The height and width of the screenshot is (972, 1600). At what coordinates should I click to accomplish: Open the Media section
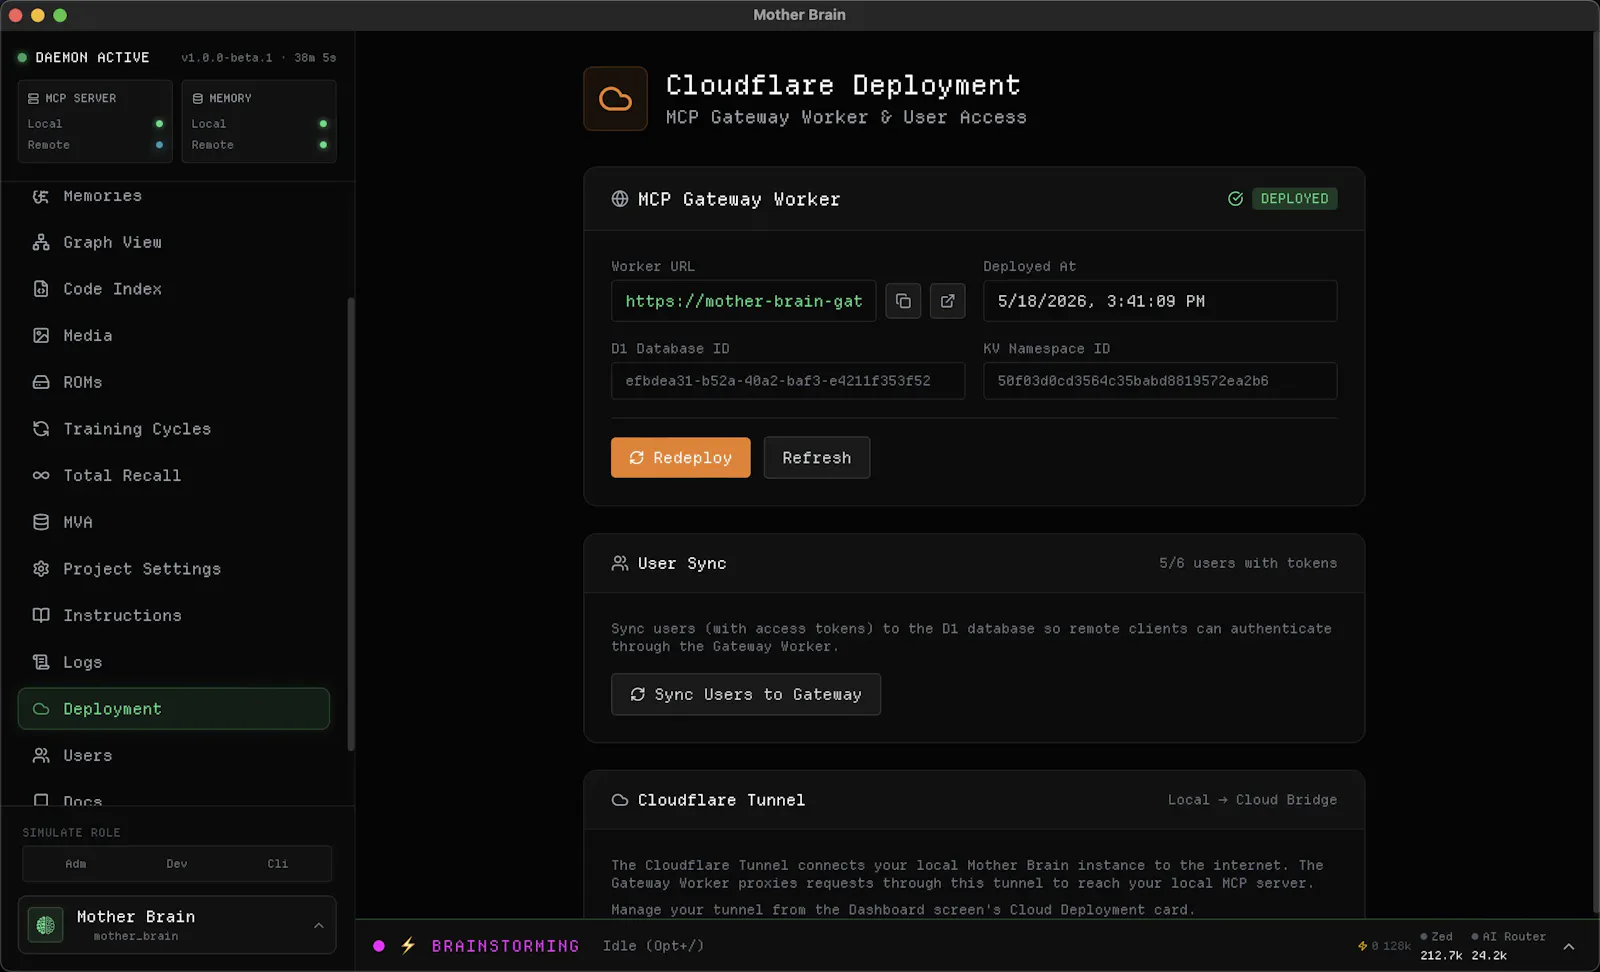(x=173, y=336)
